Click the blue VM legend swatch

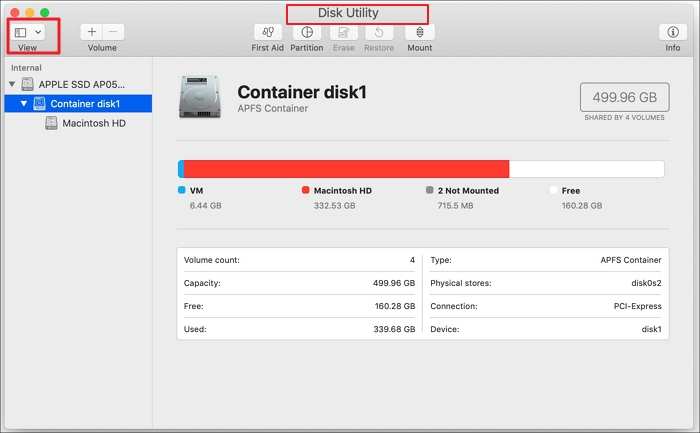tap(181, 190)
